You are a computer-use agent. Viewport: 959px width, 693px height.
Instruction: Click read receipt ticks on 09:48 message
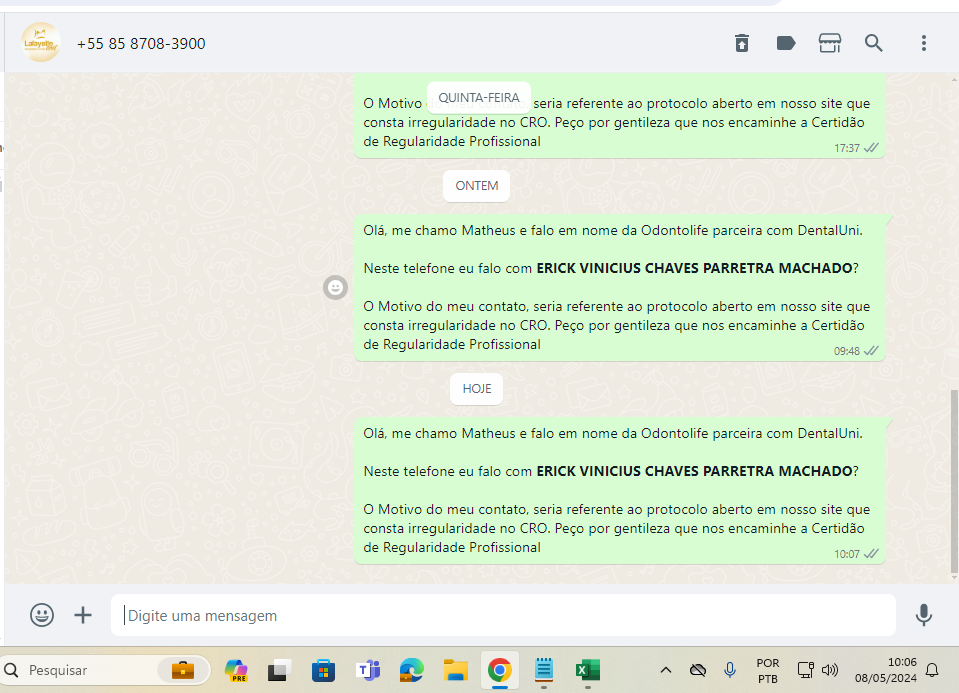871,350
